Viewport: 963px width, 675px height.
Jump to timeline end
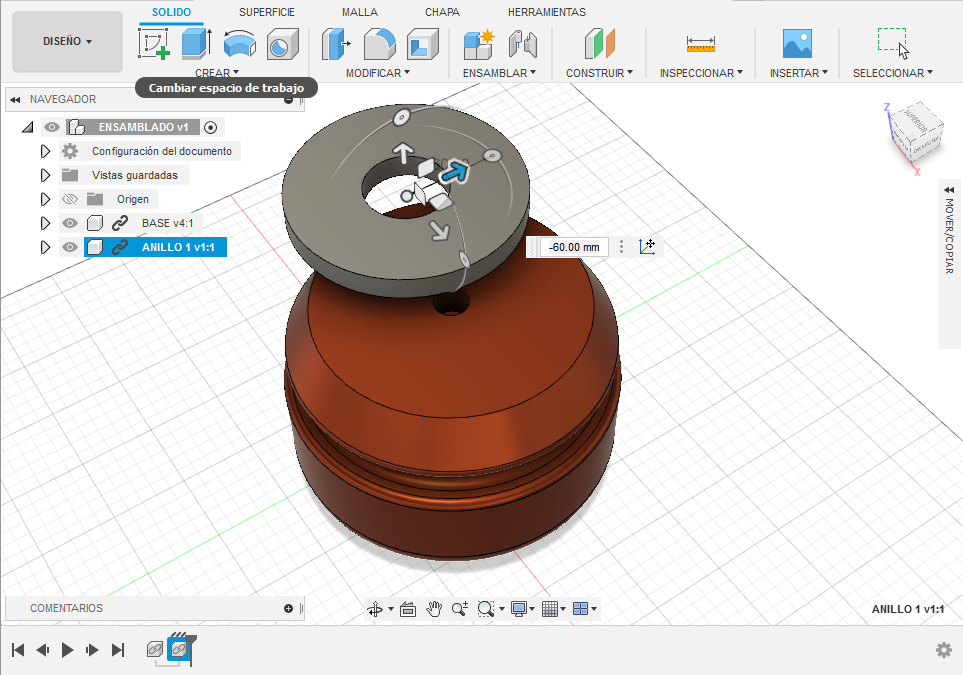click(x=118, y=650)
